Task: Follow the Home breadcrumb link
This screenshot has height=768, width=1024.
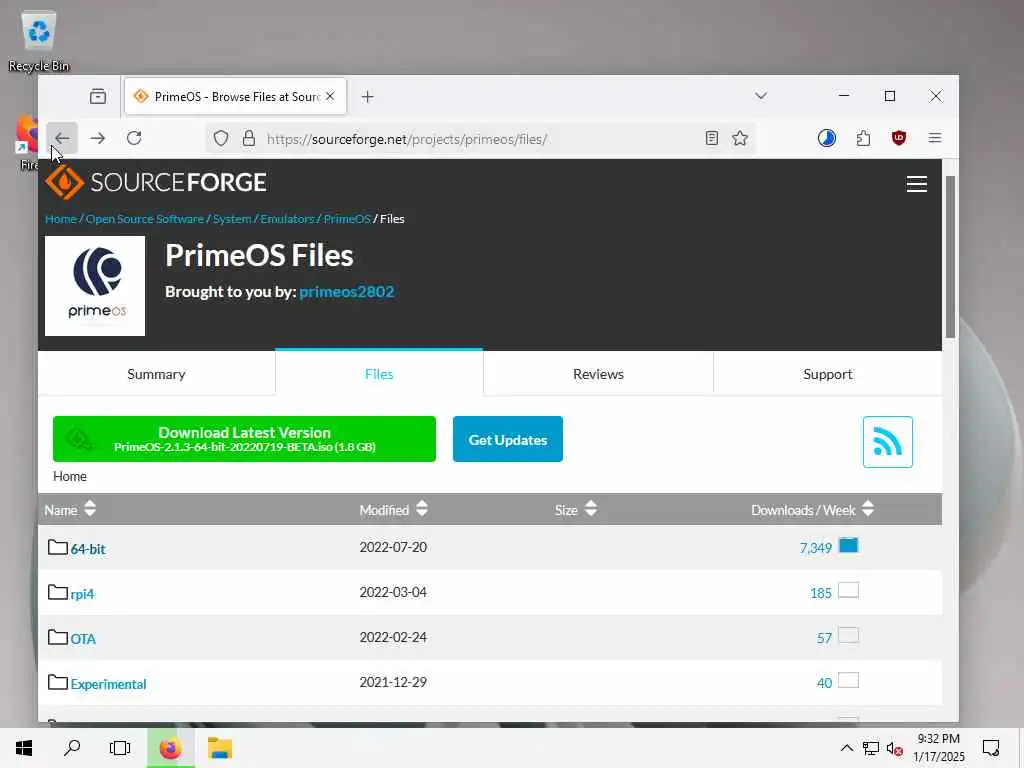Action: (x=61, y=219)
